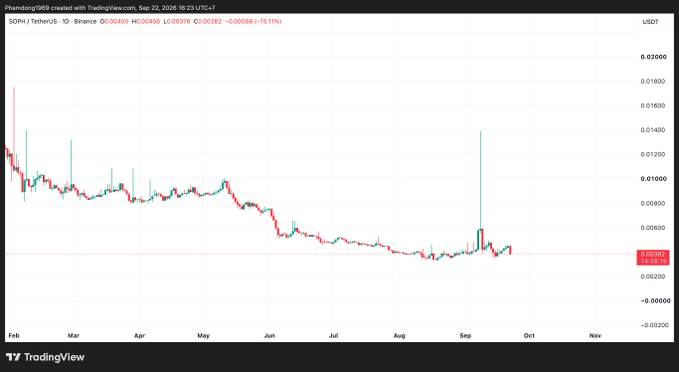679x372 pixels.
Task: Click the Mar time axis label
Action: click(74, 336)
